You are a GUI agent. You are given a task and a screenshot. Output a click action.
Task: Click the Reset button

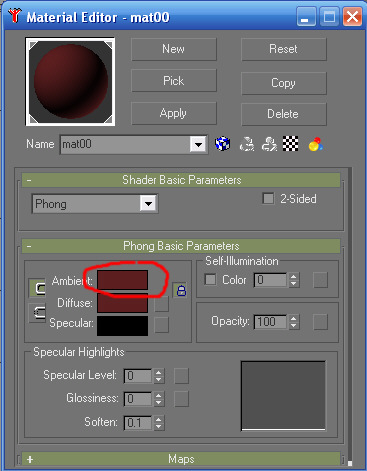[x=284, y=49]
